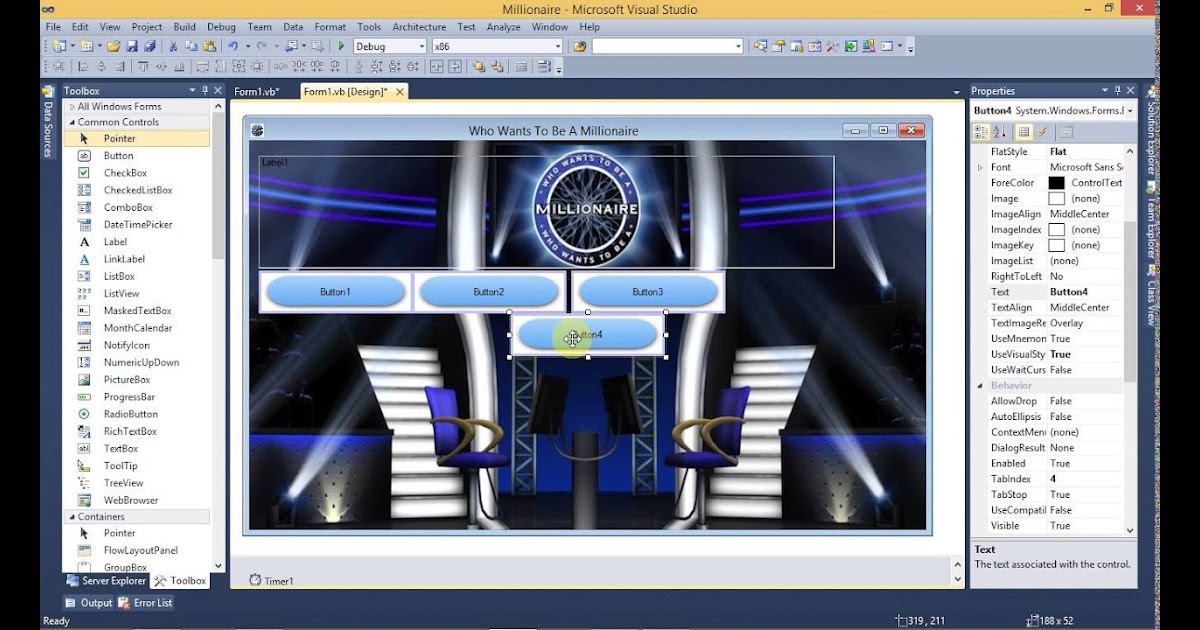Image resolution: width=1200 pixels, height=630 pixels.
Task: Click Center Horizontally layout icon
Action: pos(436,66)
